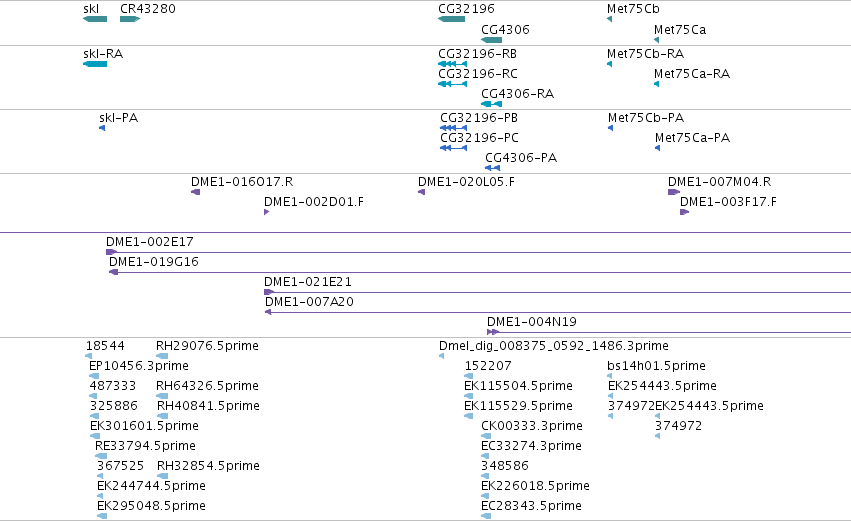Click the CG4306-PA protein feature
851x521 pixels.
tap(492, 168)
